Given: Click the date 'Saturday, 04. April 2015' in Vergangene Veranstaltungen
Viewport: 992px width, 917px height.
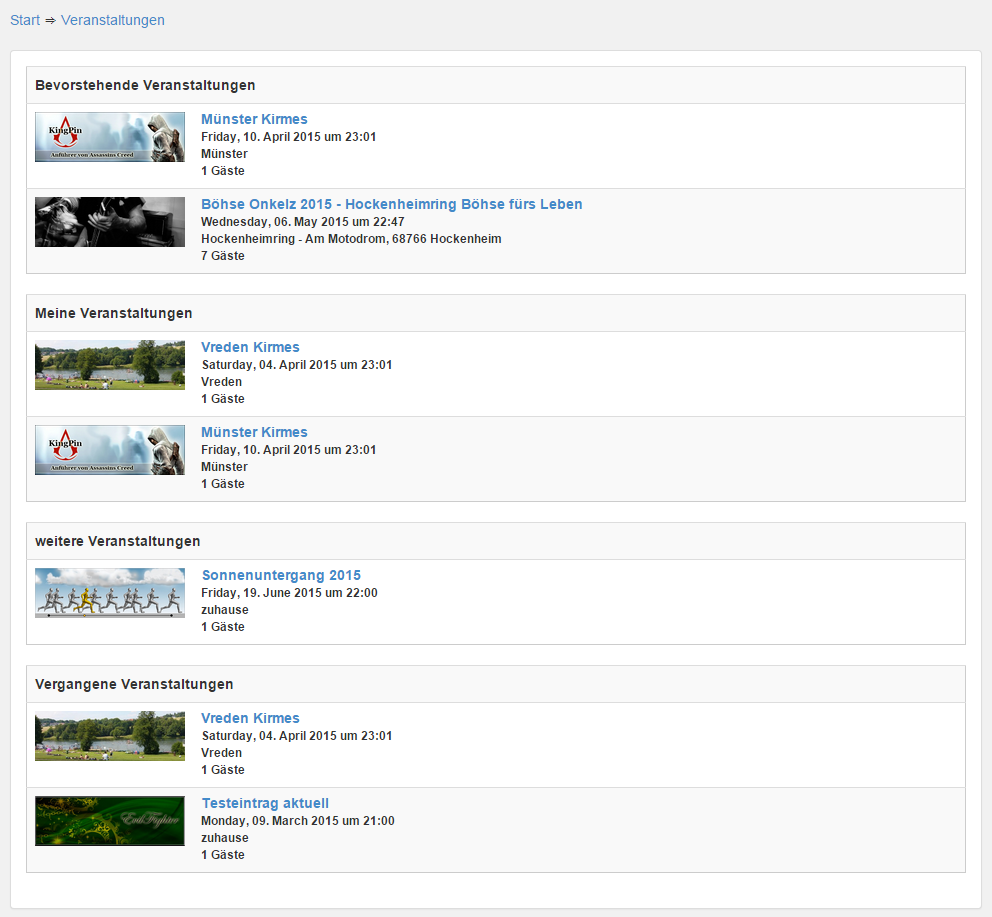Looking at the screenshot, I should (297, 735).
